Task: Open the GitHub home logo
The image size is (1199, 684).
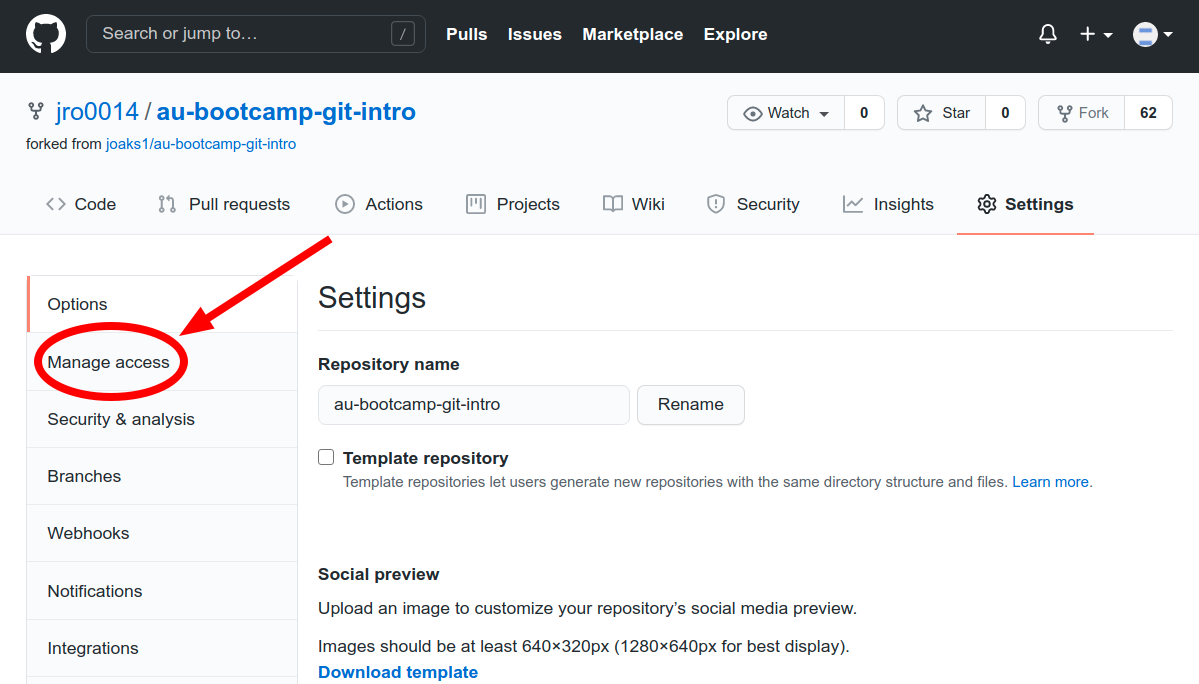Action: point(46,34)
